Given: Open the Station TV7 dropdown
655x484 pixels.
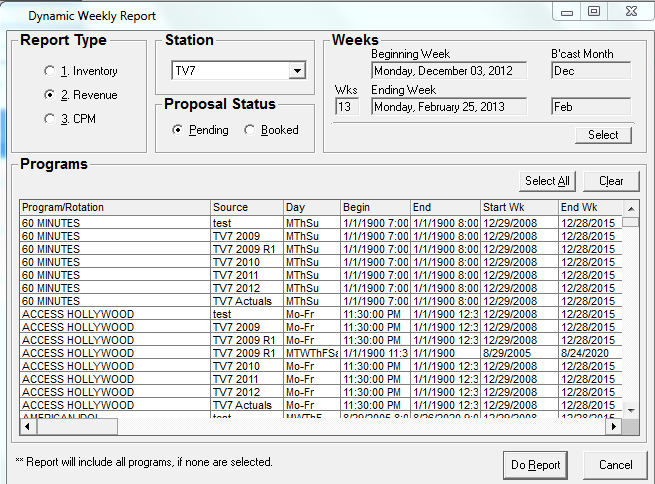Looking at the screenshot, I should (296, 71).
